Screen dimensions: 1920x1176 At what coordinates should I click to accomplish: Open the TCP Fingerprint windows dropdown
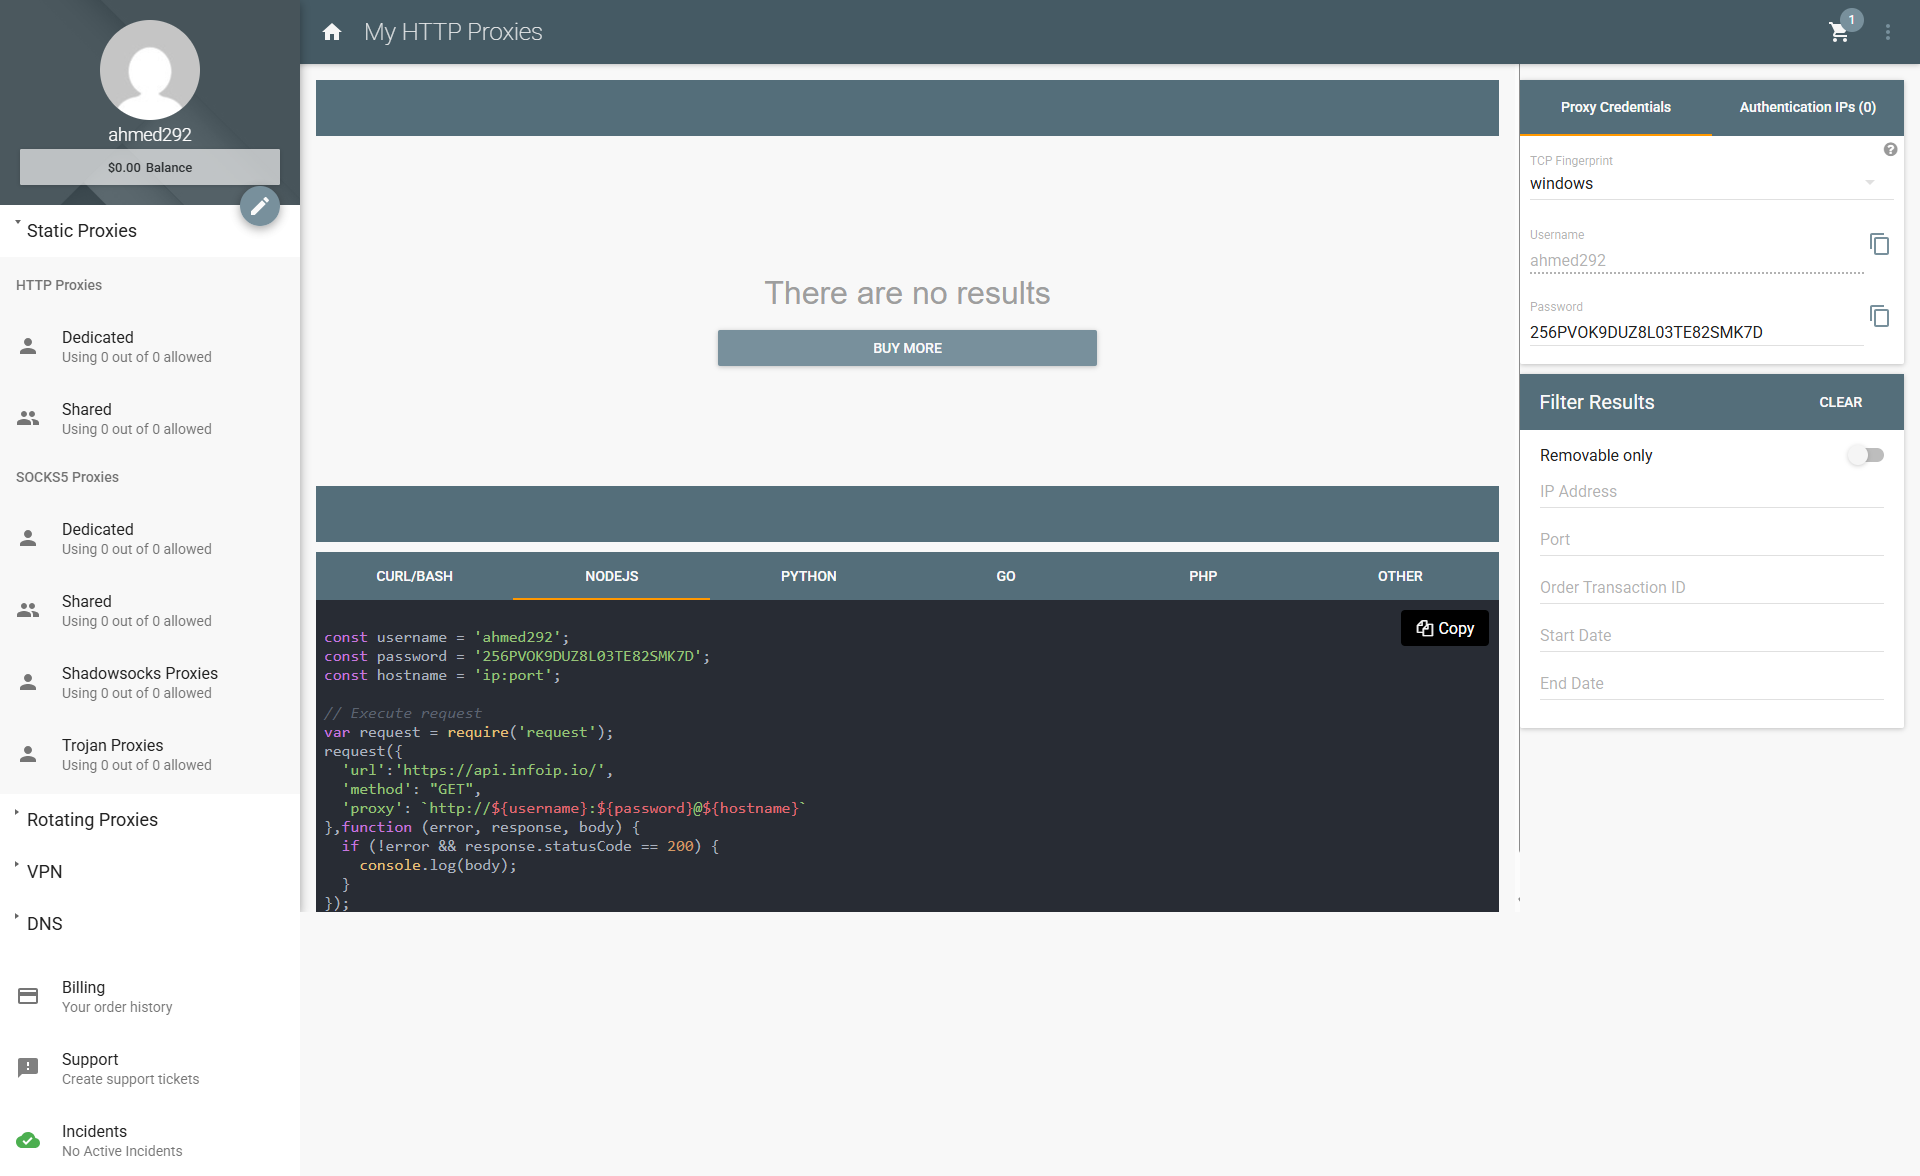coord(1702,184)
